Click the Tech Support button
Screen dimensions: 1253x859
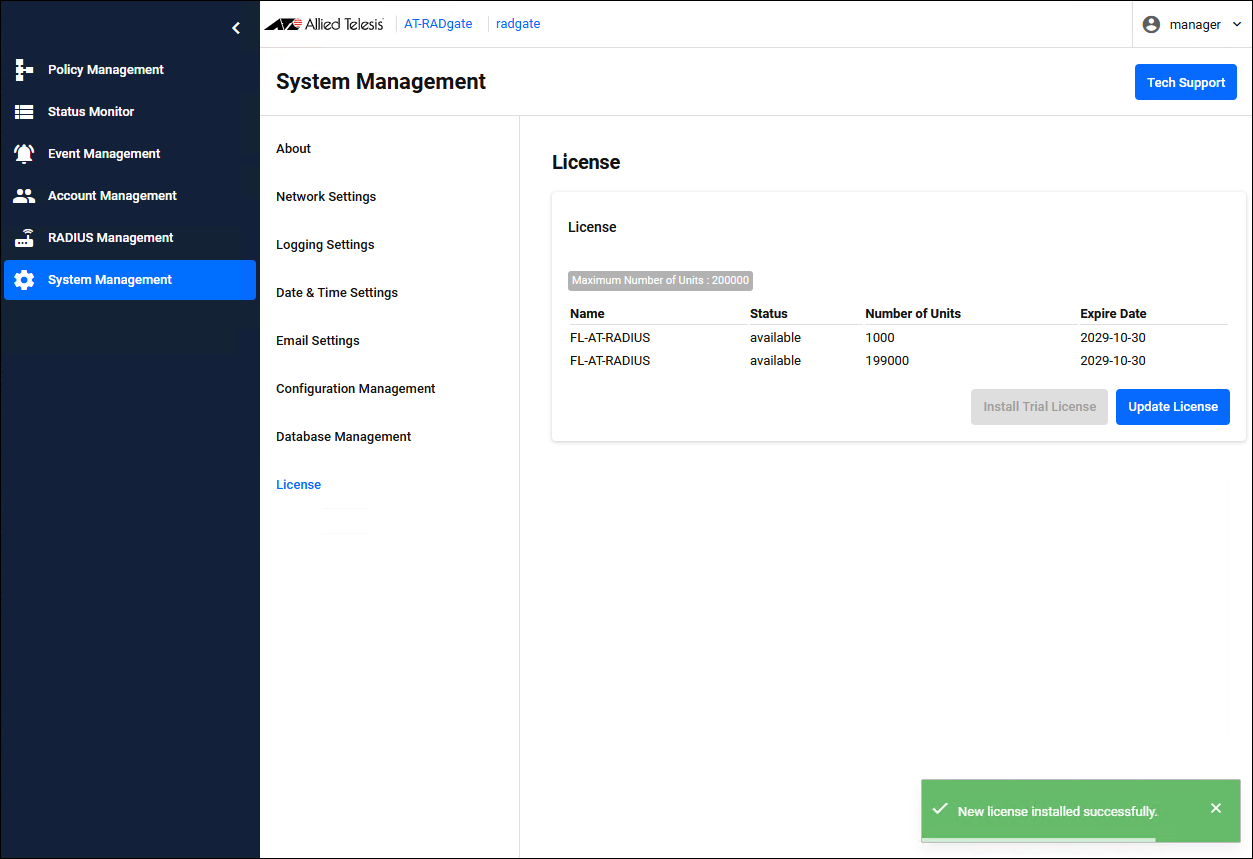[x=1185, y=83]
